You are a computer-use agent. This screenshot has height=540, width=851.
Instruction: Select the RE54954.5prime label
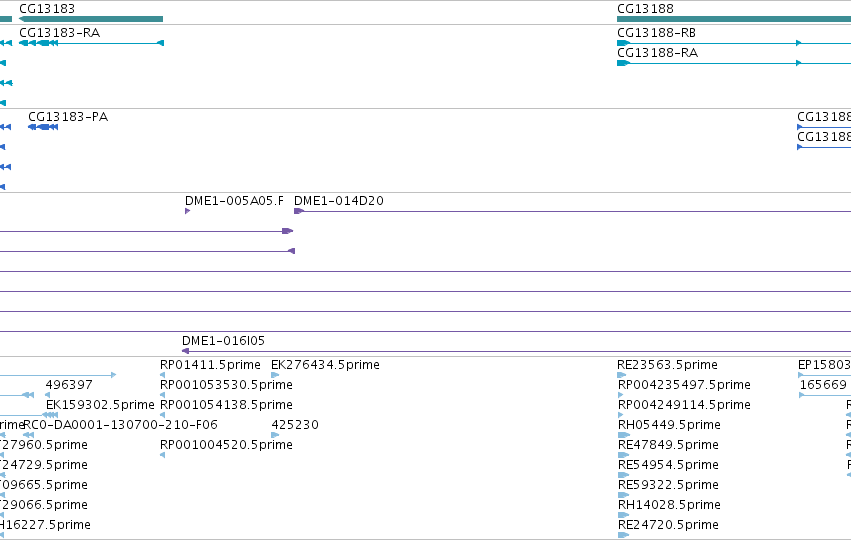click(x=669, y=465)
